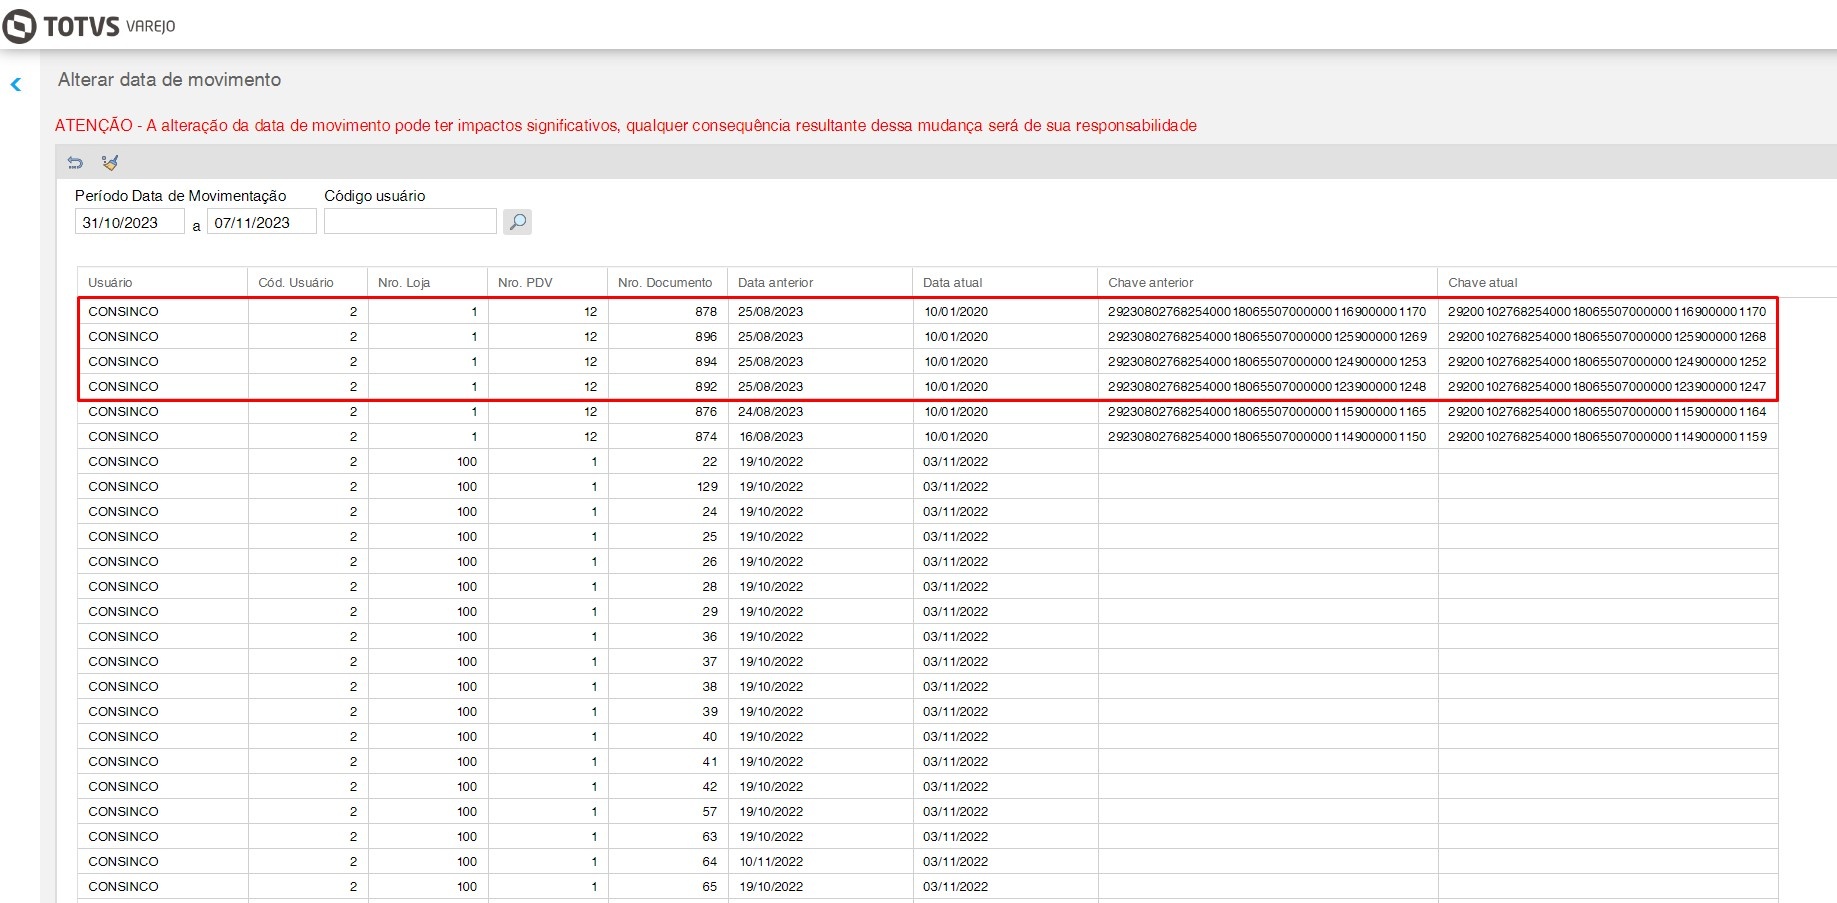Click the Chave anterior cell ending in 1253
The height and width of the screenshot is (903, 1837).
coord(1268,361)
